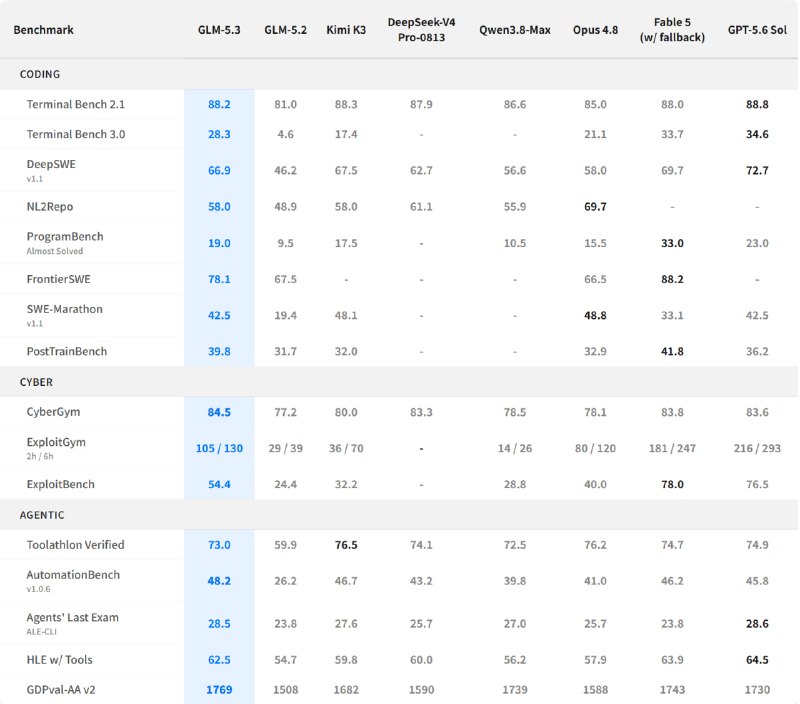Select the bold 48.8 SWE-Marathon score
The width and height of the screenshot is (800, 704).
pyautogui.click(x=595, y=315)
